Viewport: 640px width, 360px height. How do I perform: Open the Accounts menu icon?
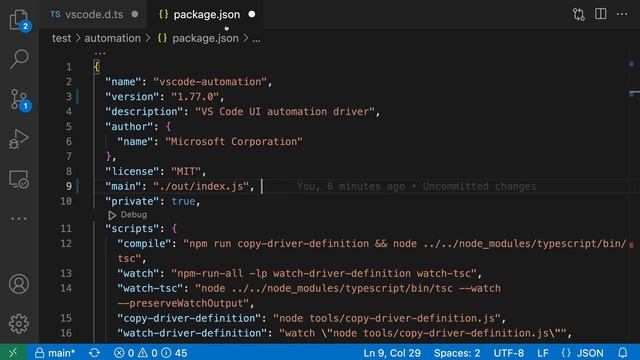19,284
